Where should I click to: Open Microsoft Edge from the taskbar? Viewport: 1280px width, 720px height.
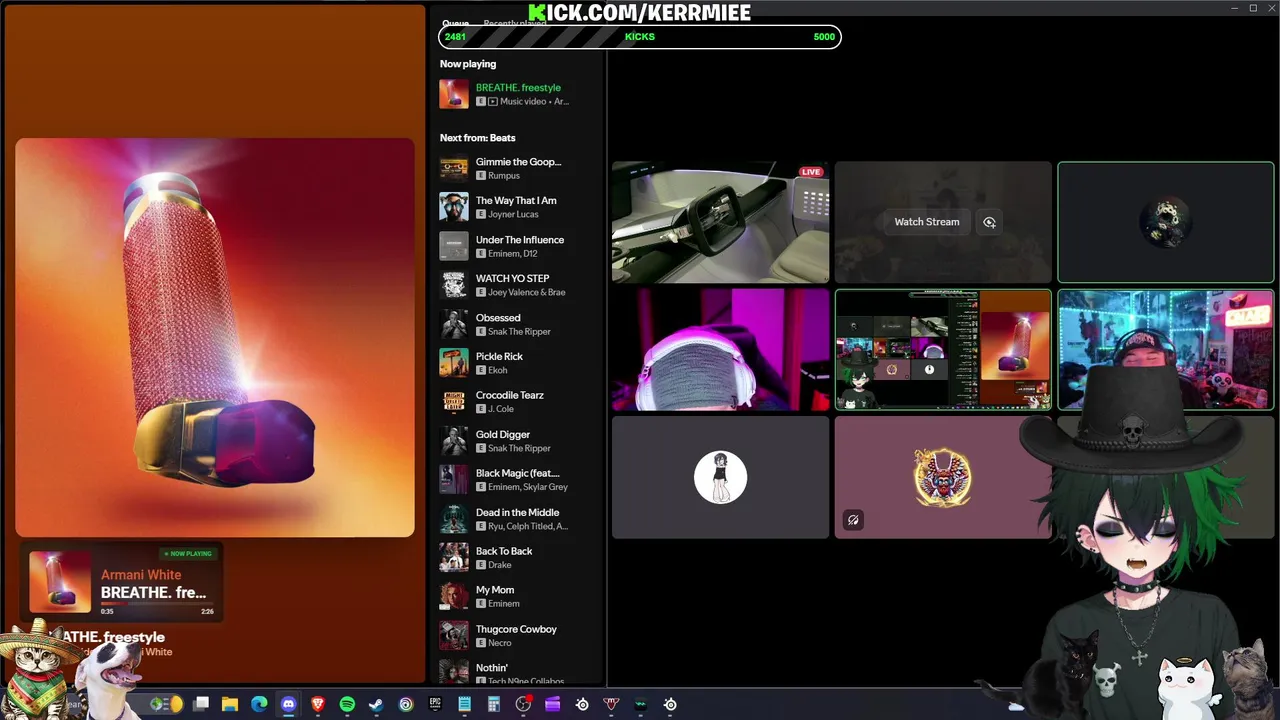(259, 704)
